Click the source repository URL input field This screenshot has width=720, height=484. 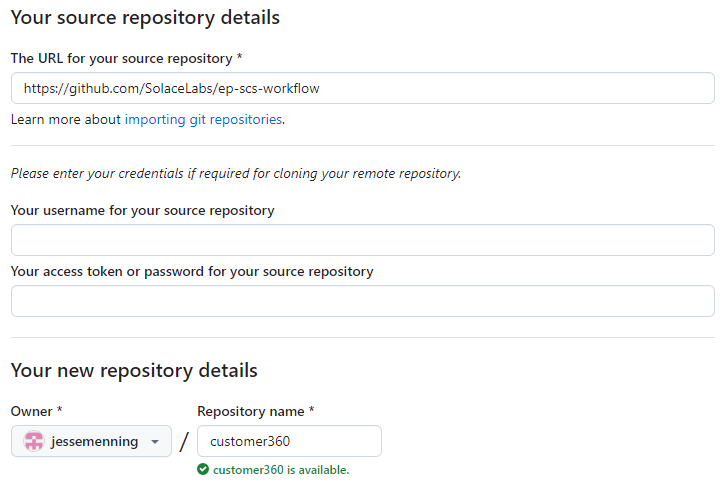point(362,88)
